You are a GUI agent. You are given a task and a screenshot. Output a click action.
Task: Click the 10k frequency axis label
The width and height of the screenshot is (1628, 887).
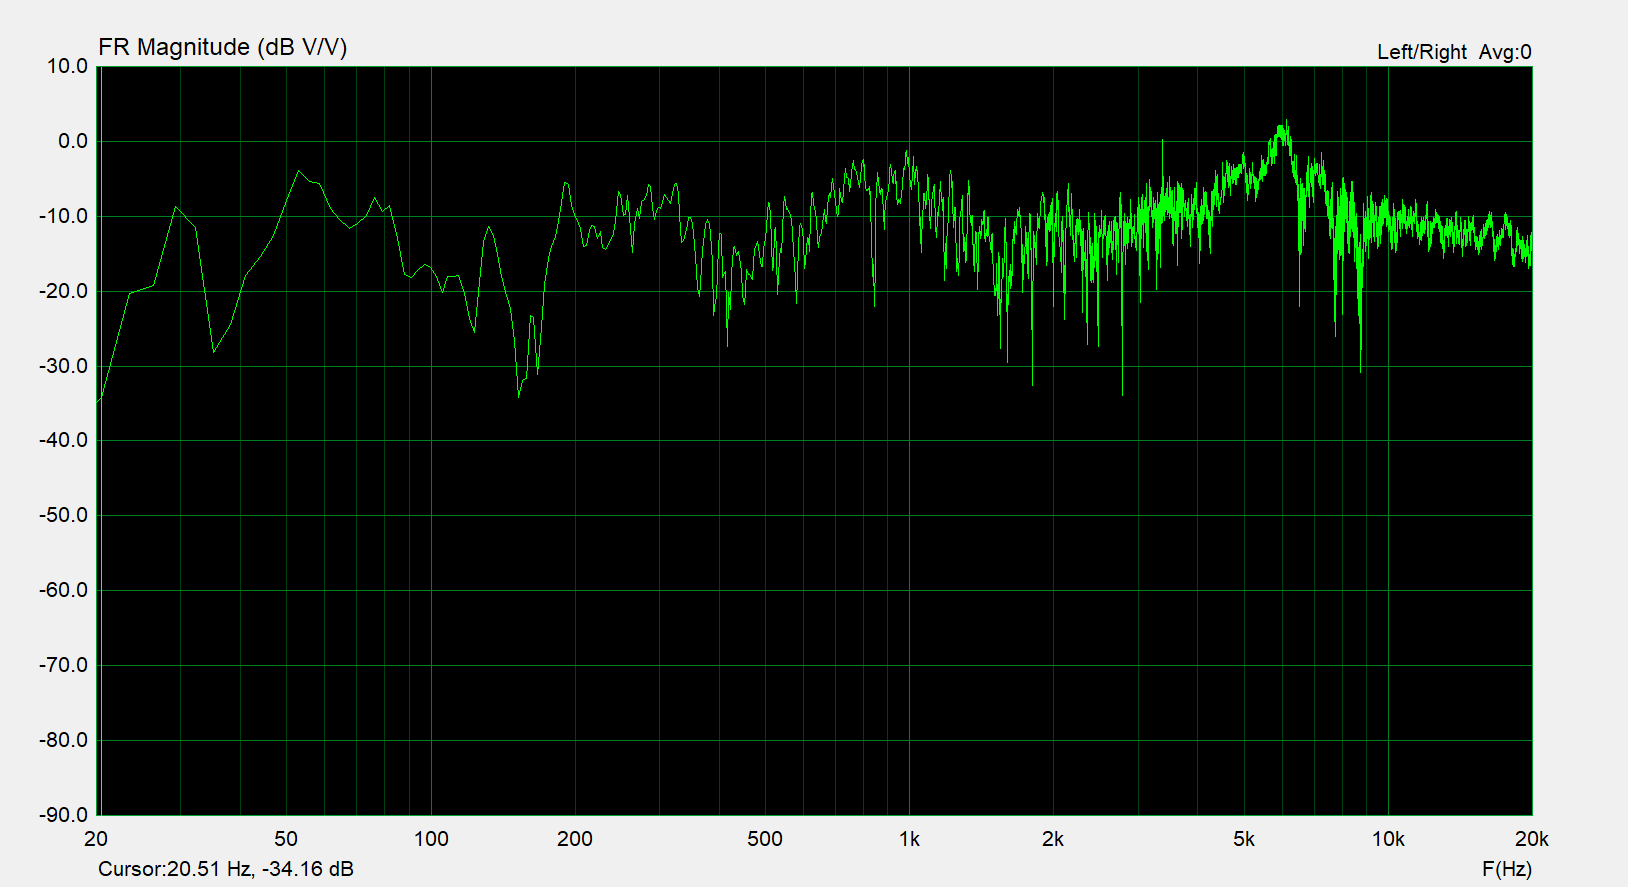pos(1388,839)
